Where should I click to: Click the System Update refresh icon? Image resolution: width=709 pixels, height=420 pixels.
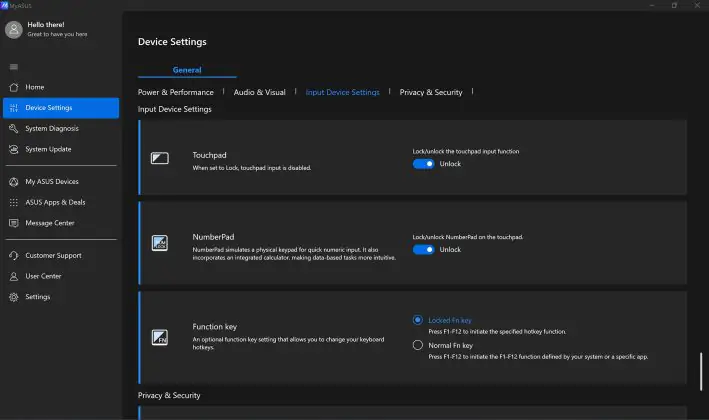14,149
